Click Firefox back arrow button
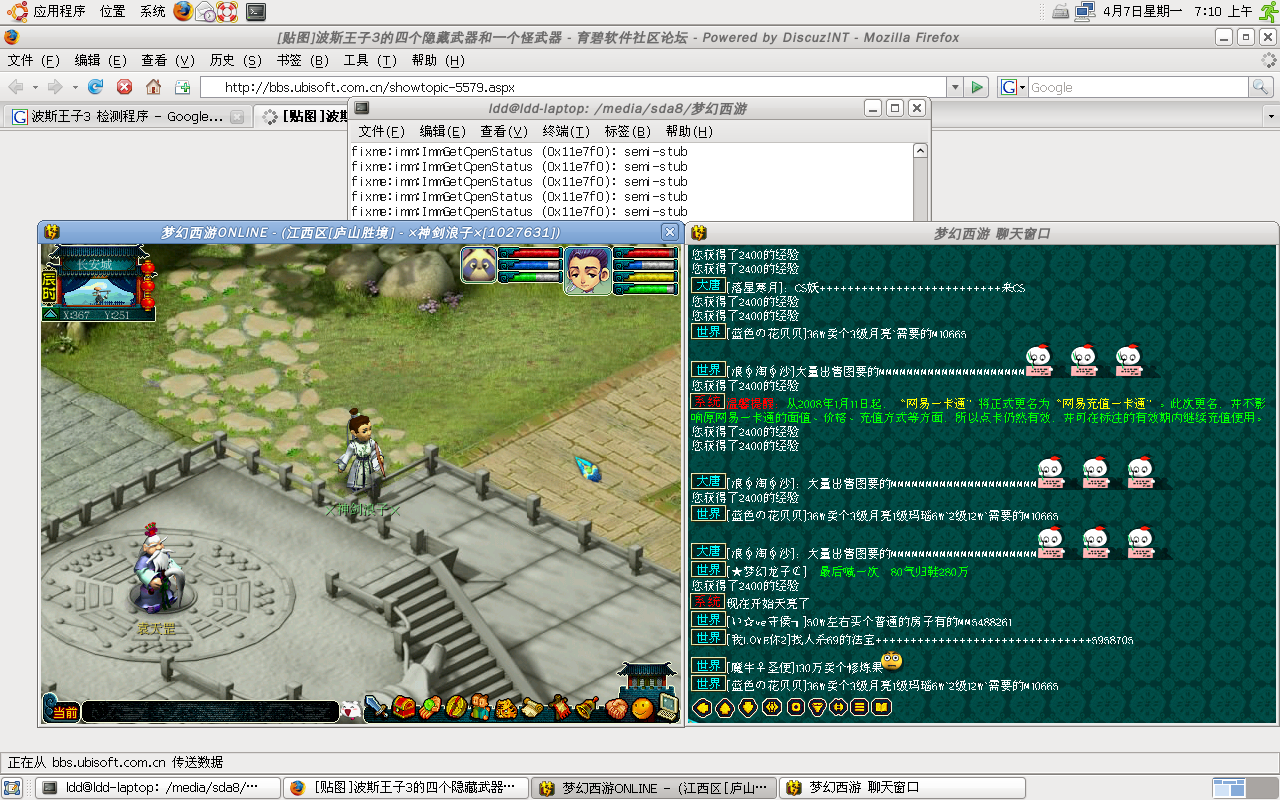The image size is (1280, 800). pyautogui.click(x=16, y=87)
